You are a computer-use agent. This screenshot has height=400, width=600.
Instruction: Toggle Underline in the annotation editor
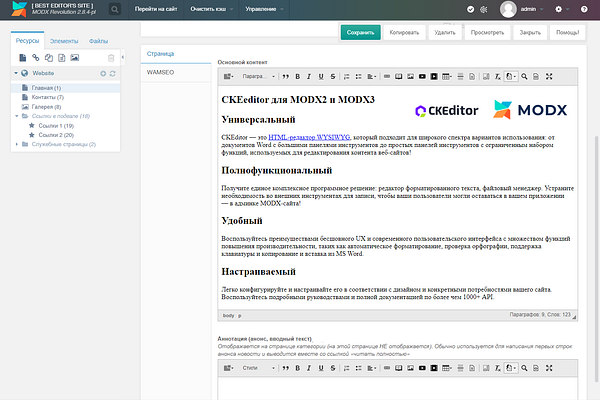pos(321,368)
